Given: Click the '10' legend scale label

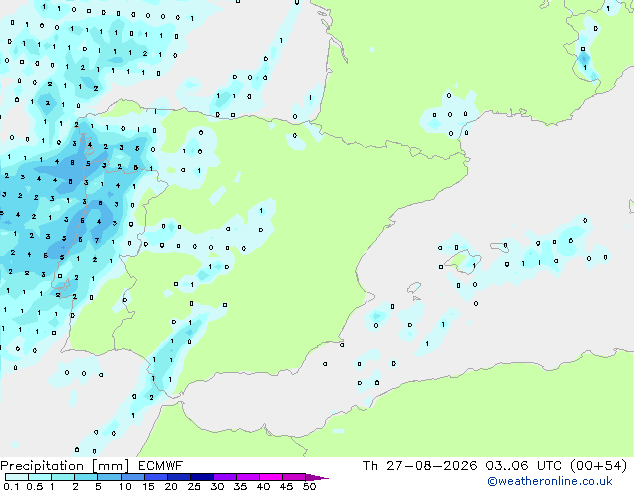Looking at the screenshot, I should [x=125, y=486].
